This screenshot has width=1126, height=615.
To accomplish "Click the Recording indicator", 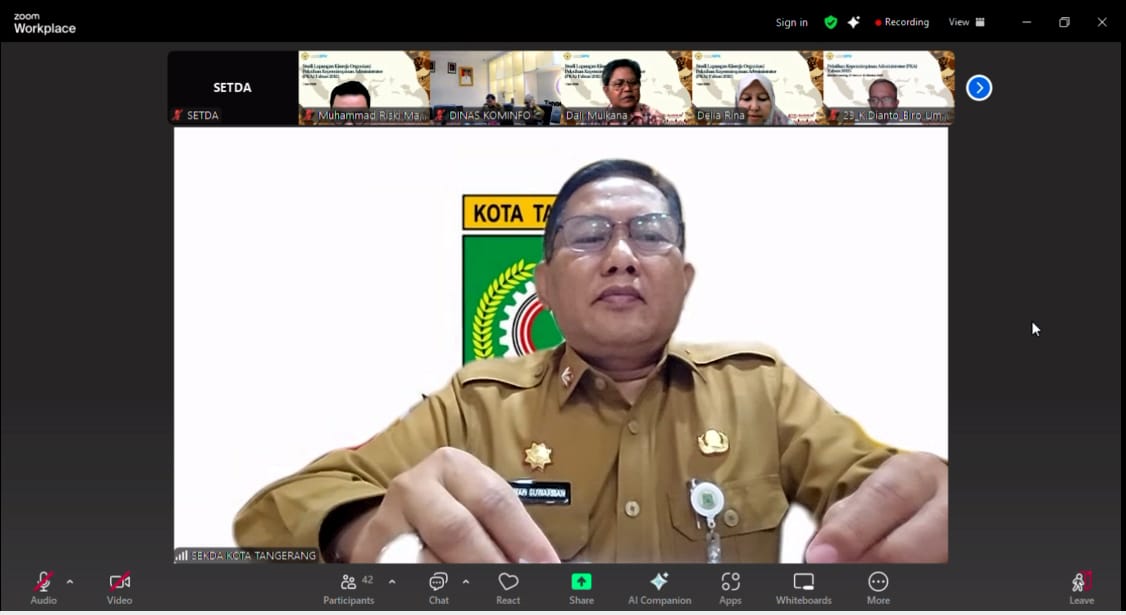I will pos(902,22).
